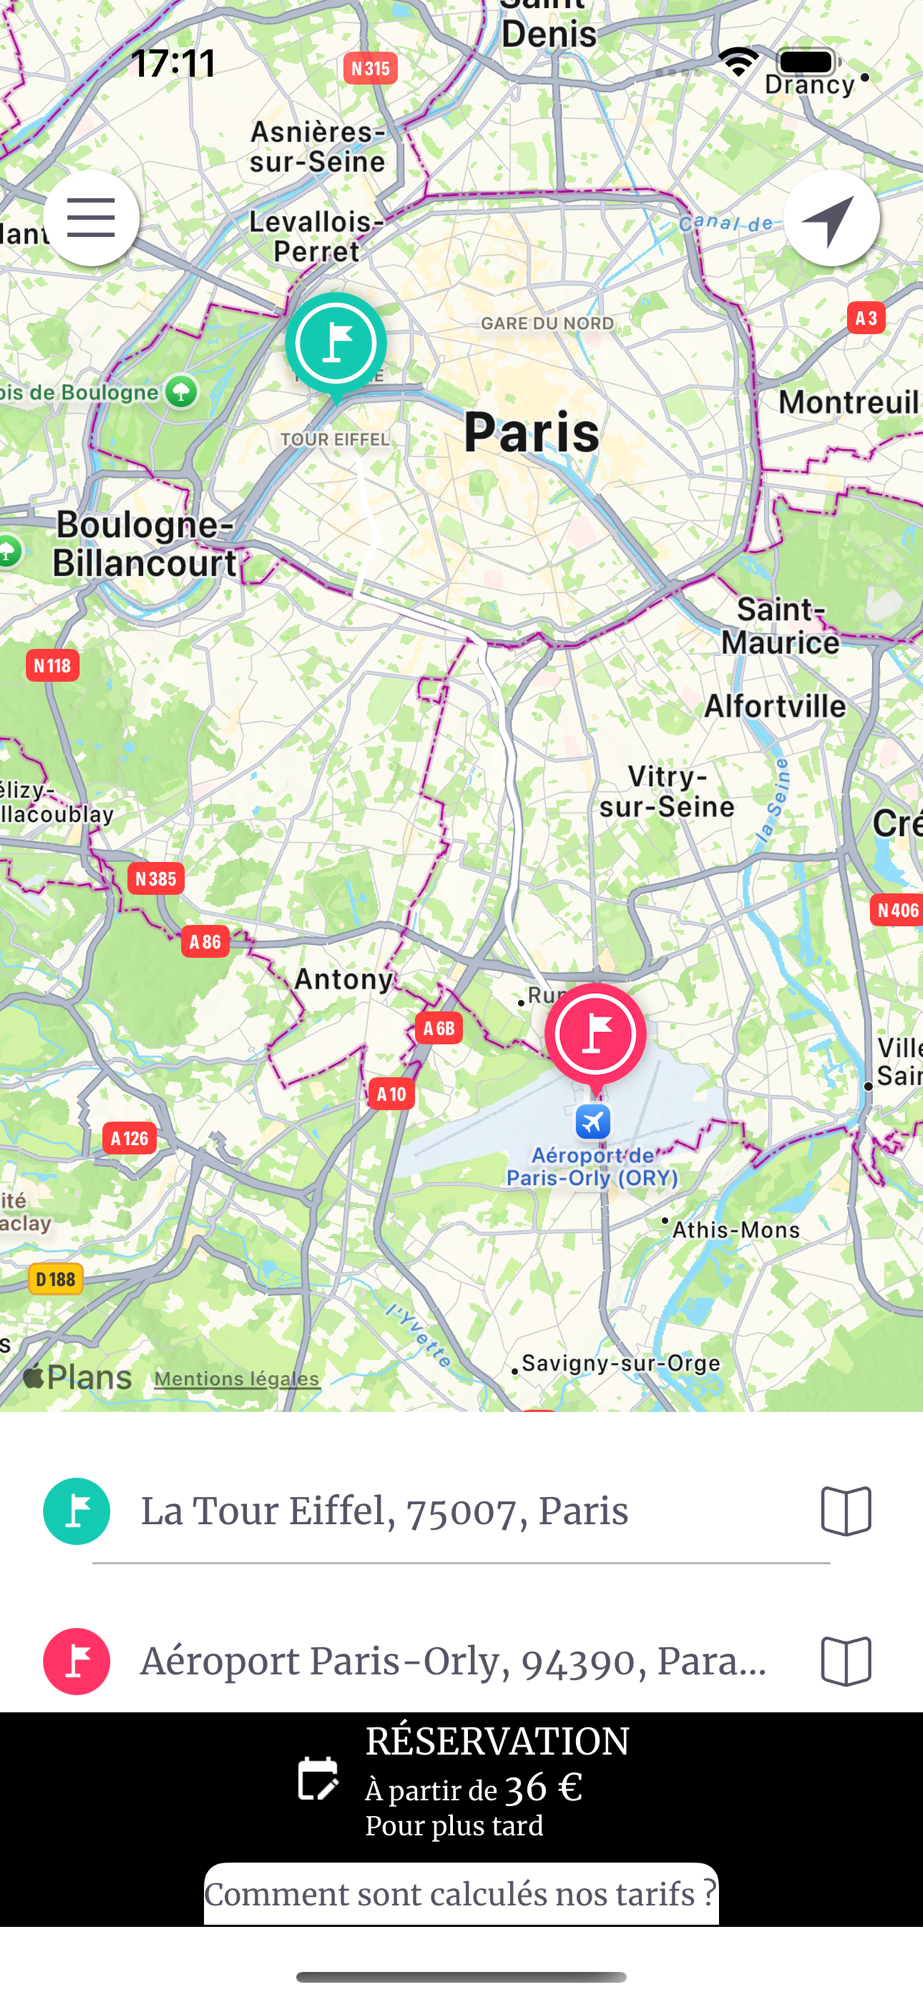Image resolution: width=923 pixels, height=2000 pixels.
Task: Tap the Paris city label on map
Action: point(532,432)
